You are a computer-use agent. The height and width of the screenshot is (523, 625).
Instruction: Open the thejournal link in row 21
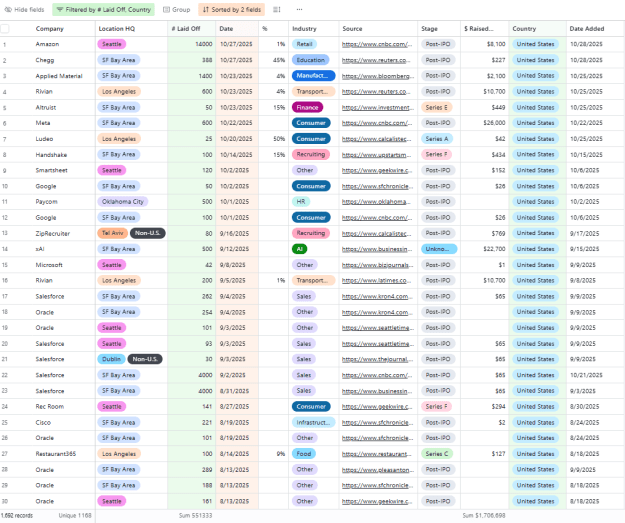[x=377, y=359]
